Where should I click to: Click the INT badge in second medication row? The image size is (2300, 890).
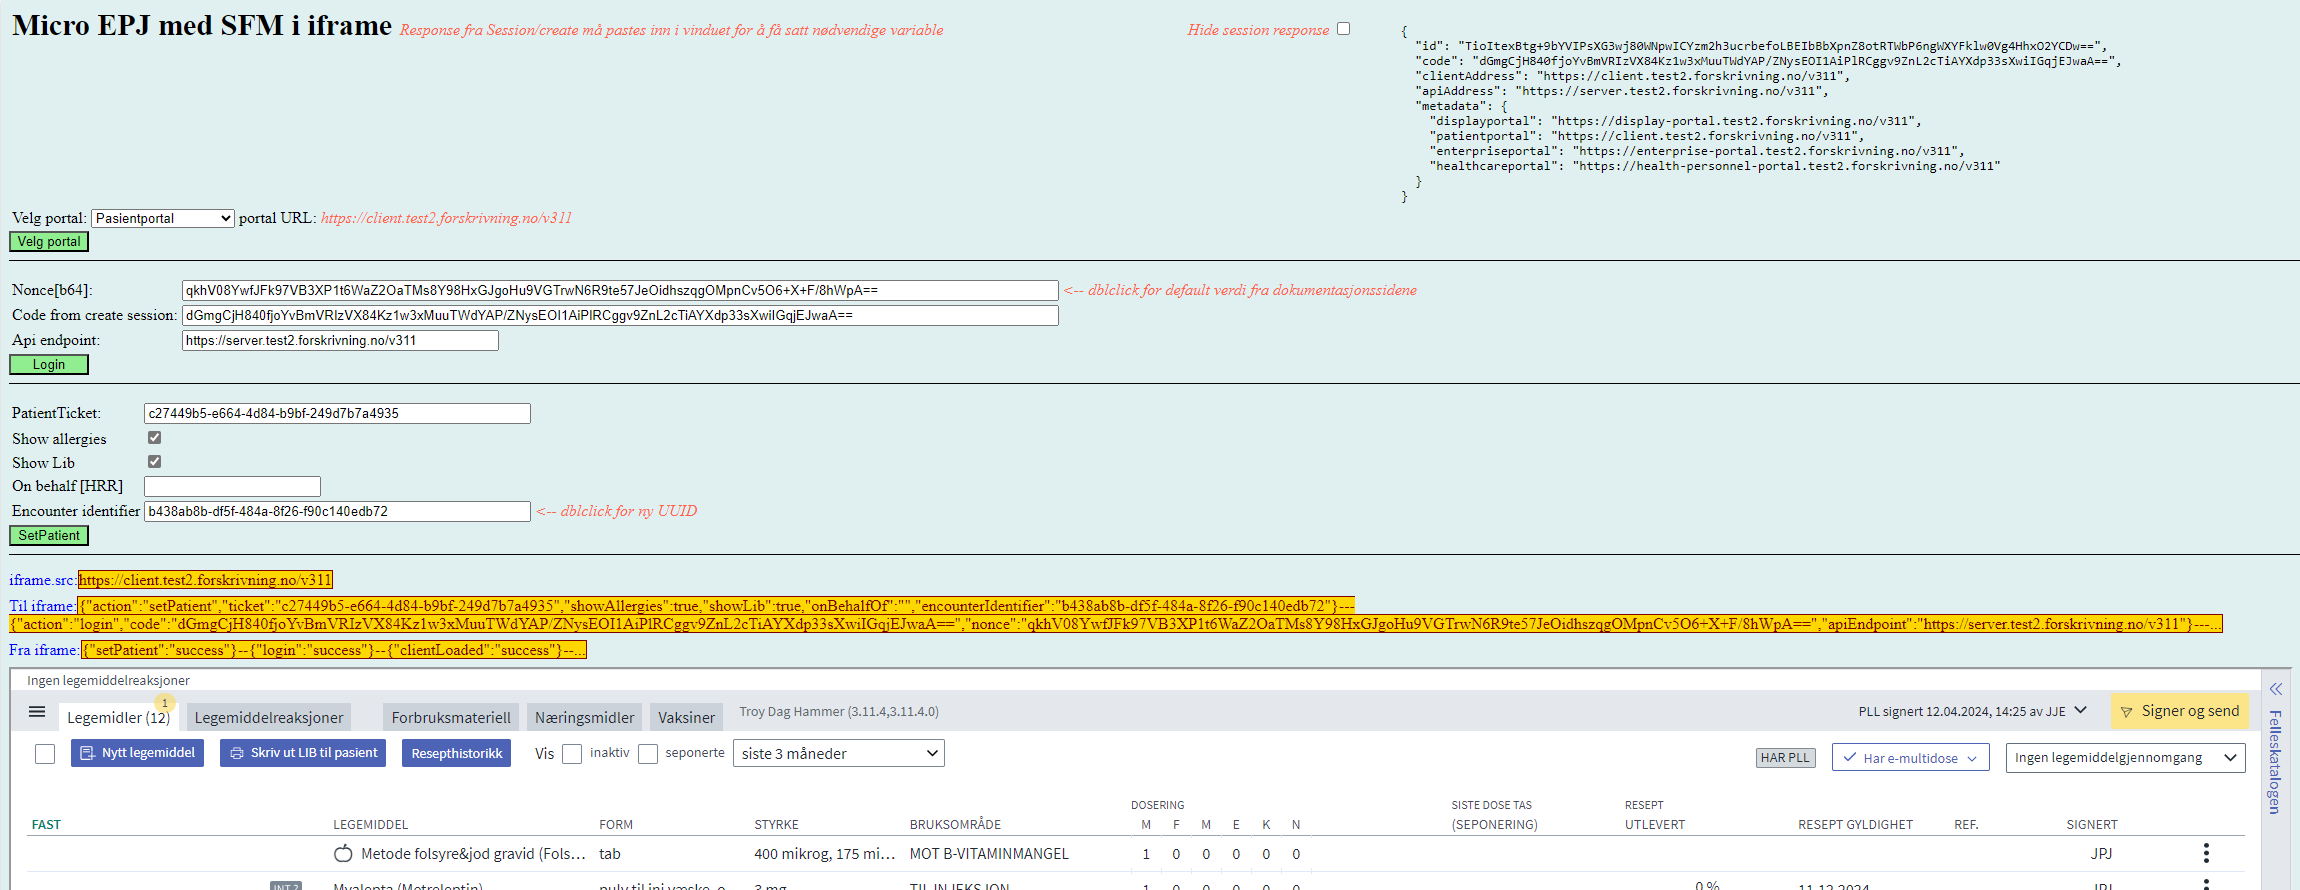pyautogui.click(x=285, y=886)
